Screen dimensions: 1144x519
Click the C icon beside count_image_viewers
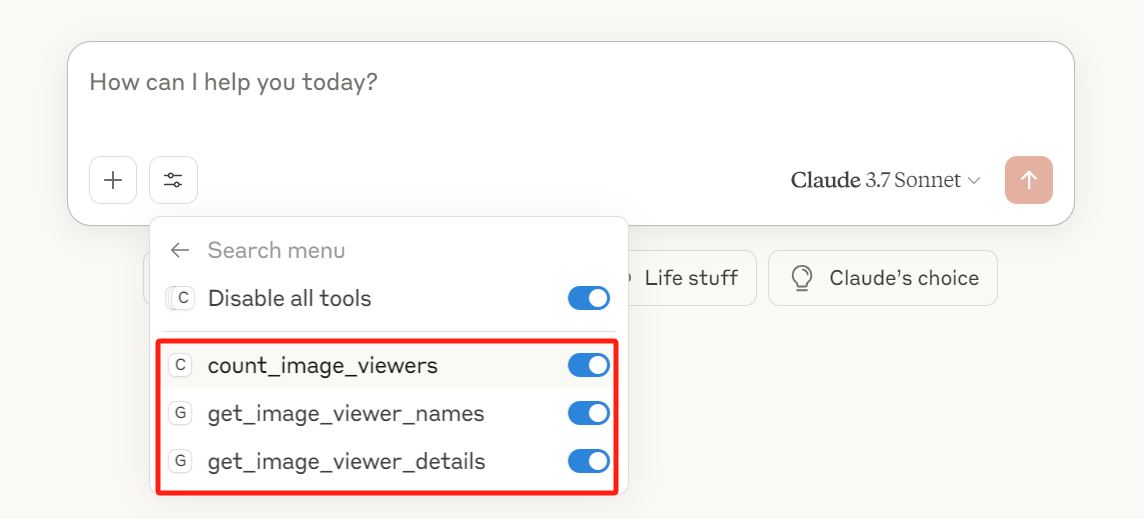[180, 365]
